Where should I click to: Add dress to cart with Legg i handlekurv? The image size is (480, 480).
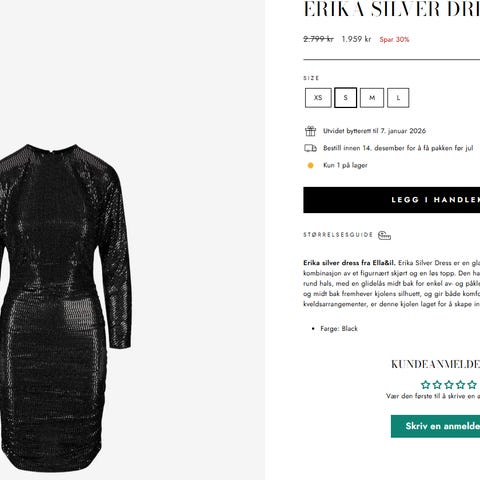pos(392,200)
